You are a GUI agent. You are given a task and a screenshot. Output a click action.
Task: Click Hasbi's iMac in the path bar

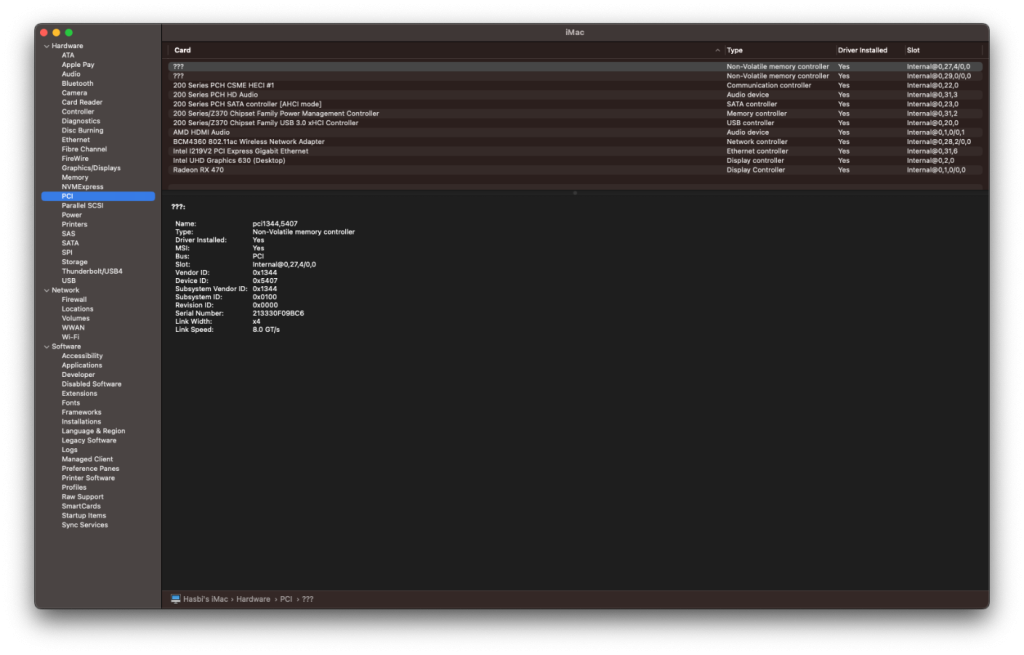click(206, 599)
